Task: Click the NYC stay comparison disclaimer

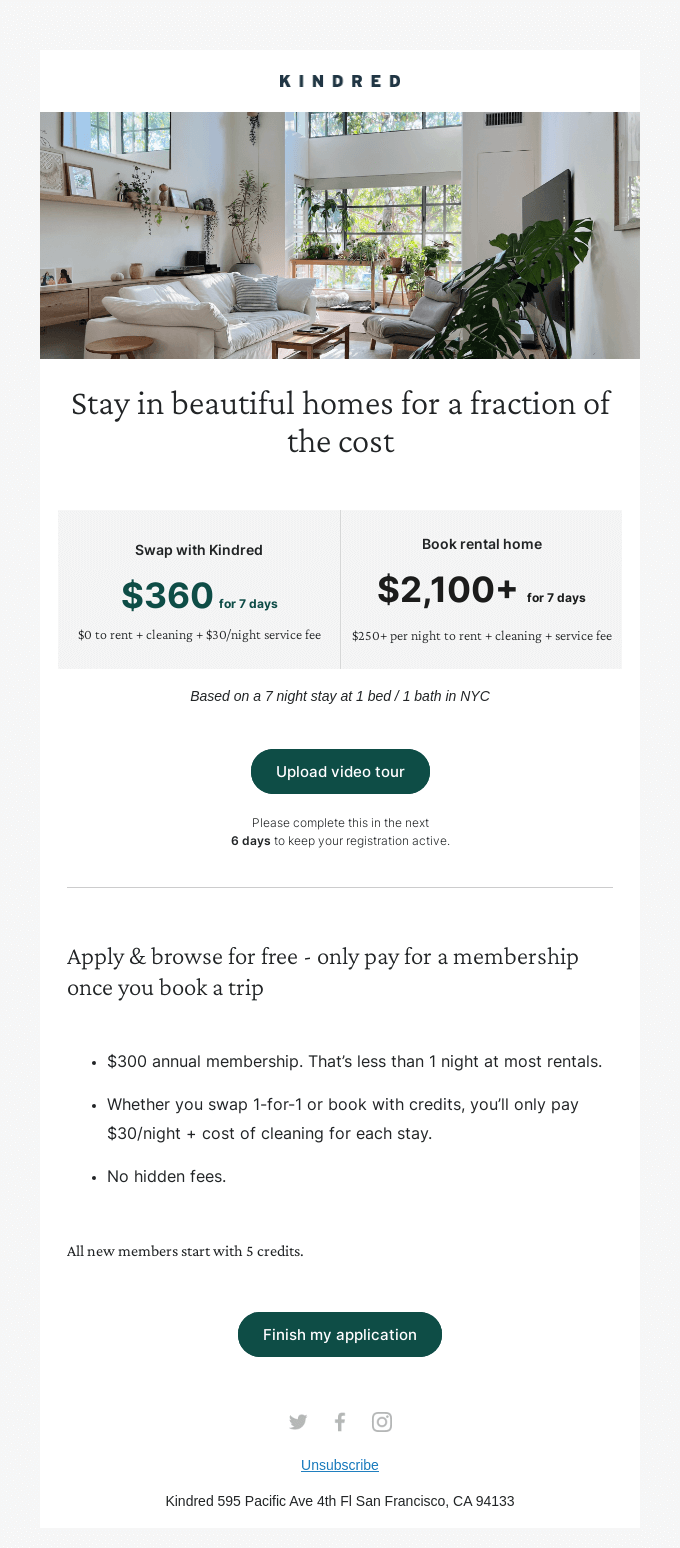Action: [x=340, y=695]
